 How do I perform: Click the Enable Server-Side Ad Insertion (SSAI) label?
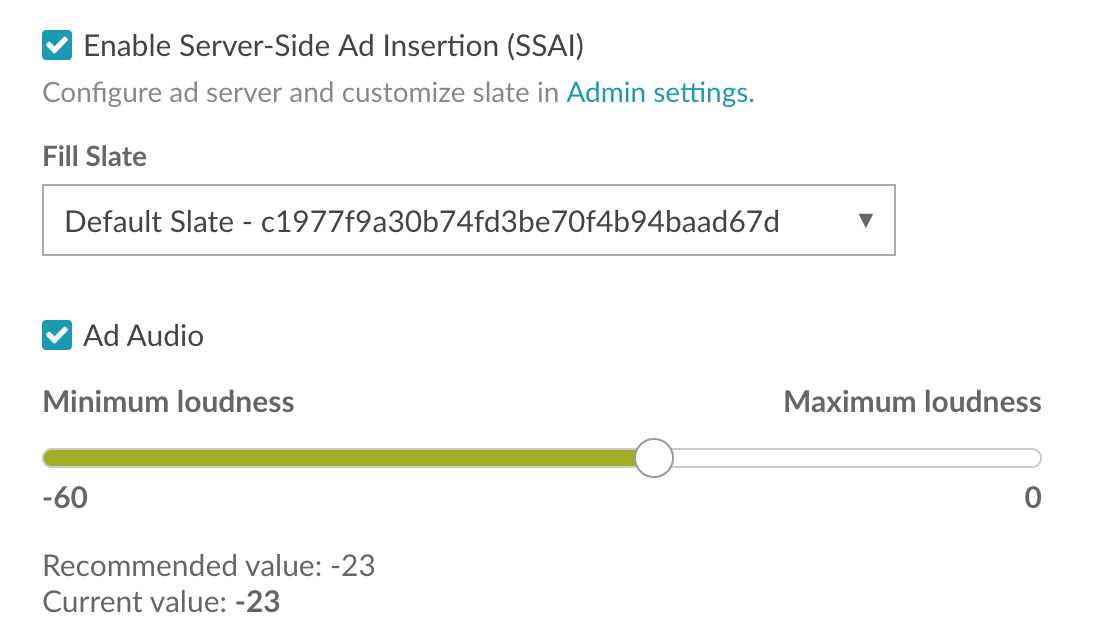coord(333,46)
